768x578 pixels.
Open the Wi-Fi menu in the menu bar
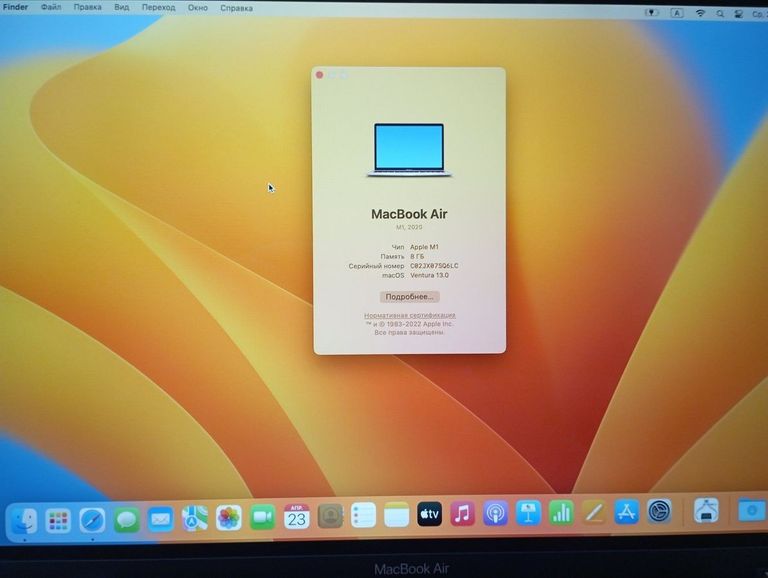[700, 14]
